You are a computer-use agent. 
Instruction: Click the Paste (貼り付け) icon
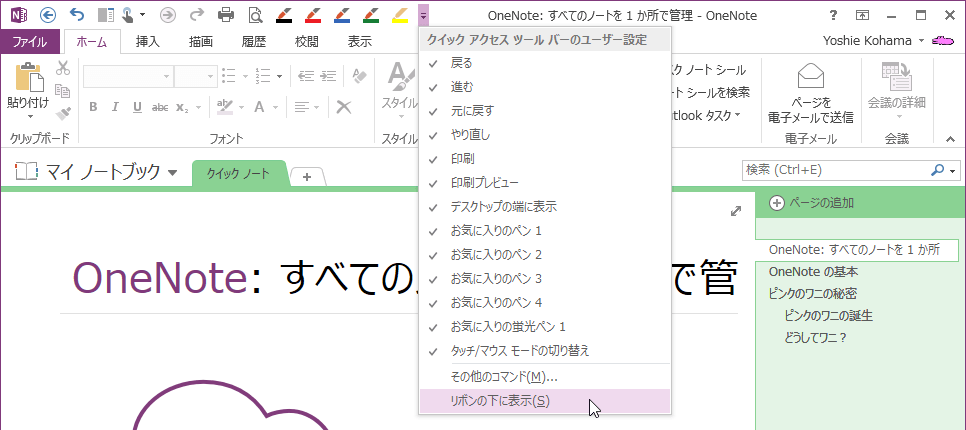(28, 78)
